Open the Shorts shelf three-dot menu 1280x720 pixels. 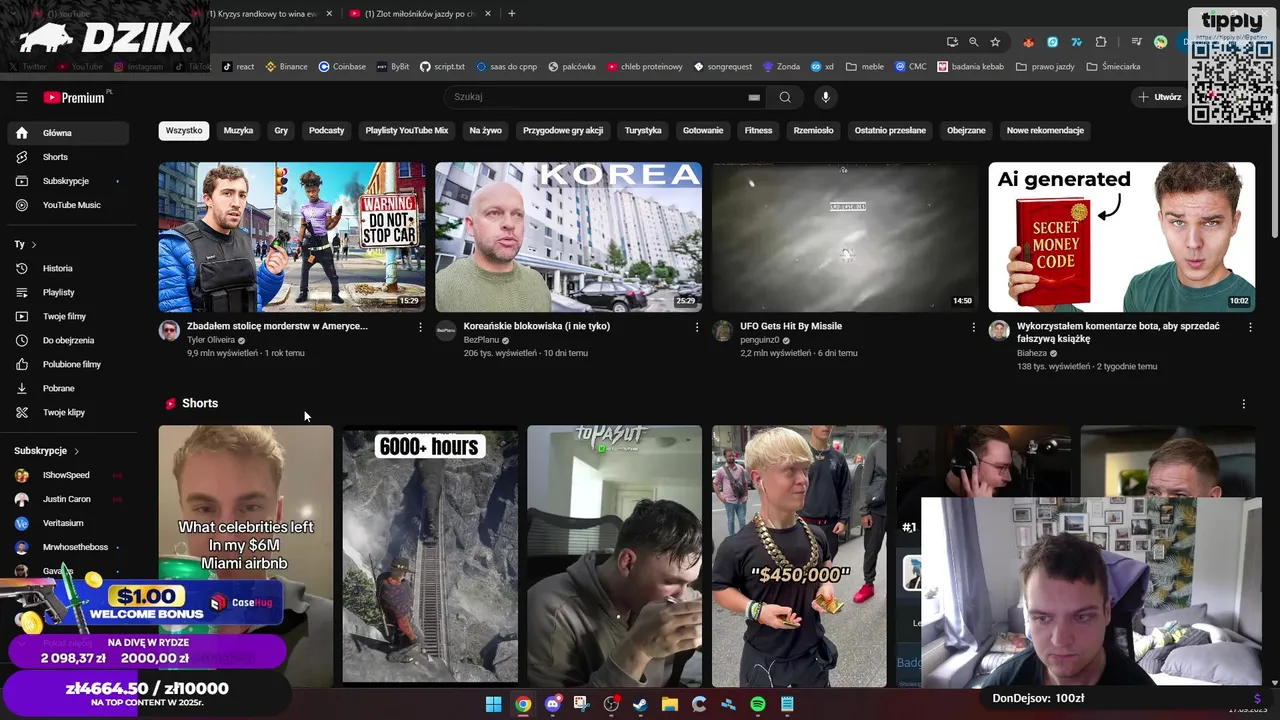click(x=1244, y=404)
